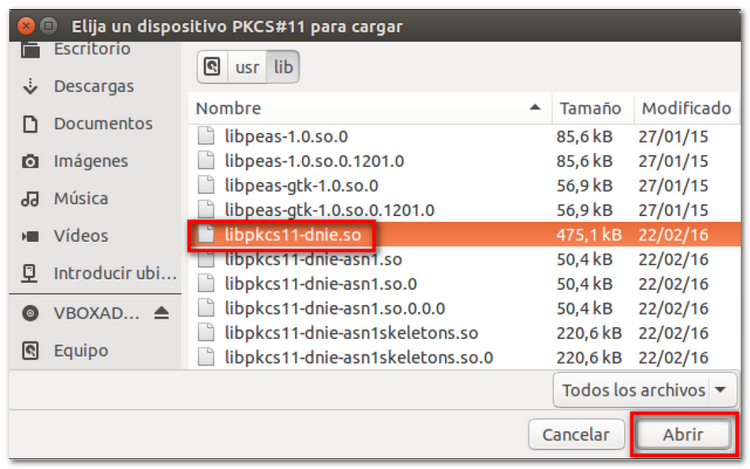The width and height of the screenshot is (750, 469).
Task: Click the Descargas download icon in sidebar
Action: pyautogui.click(x=30, y=86)
